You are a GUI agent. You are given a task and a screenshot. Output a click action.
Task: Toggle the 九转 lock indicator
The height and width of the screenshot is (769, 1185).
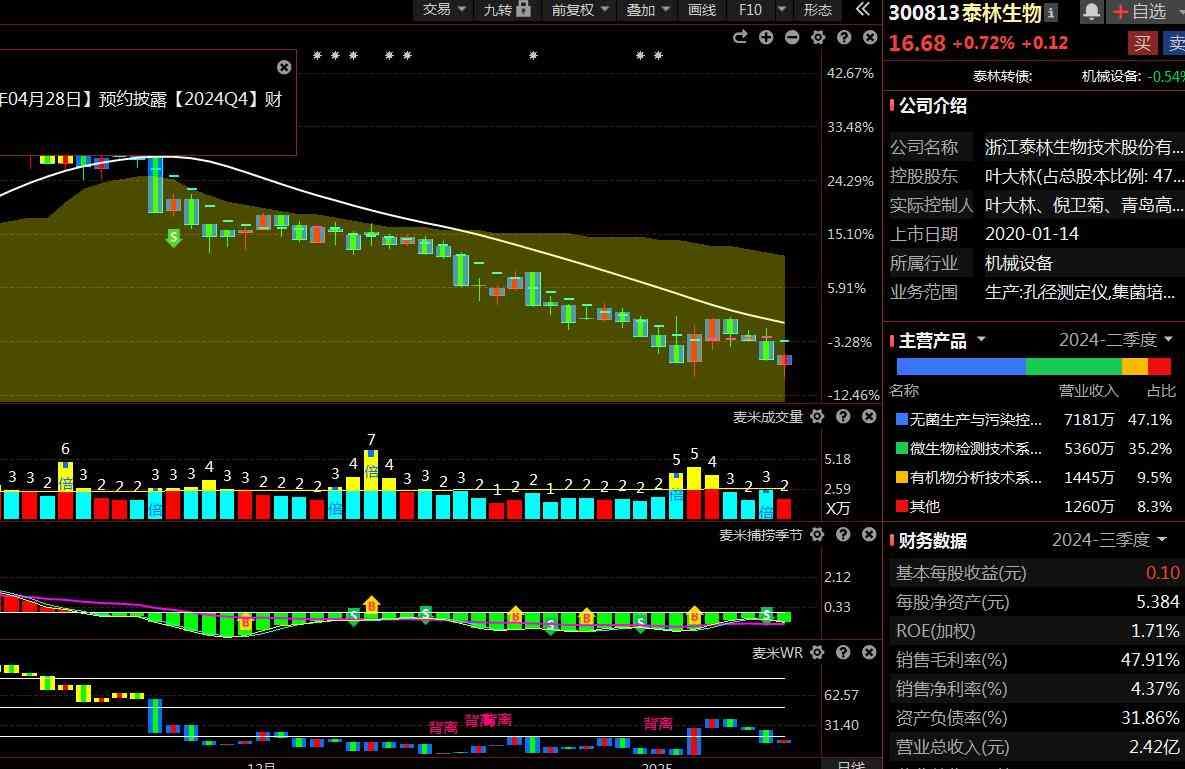point(507,10)
